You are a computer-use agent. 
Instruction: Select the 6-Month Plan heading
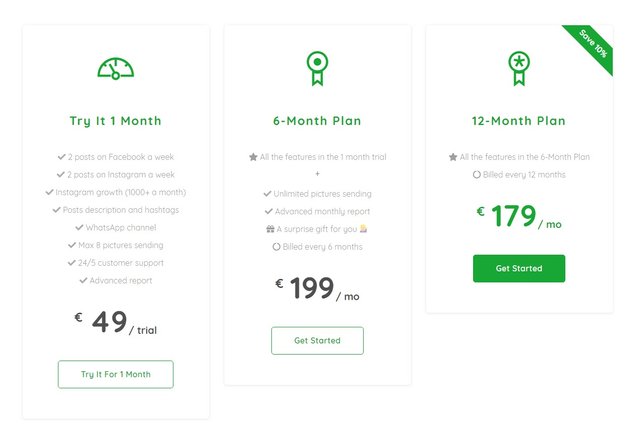coord(317,121)
